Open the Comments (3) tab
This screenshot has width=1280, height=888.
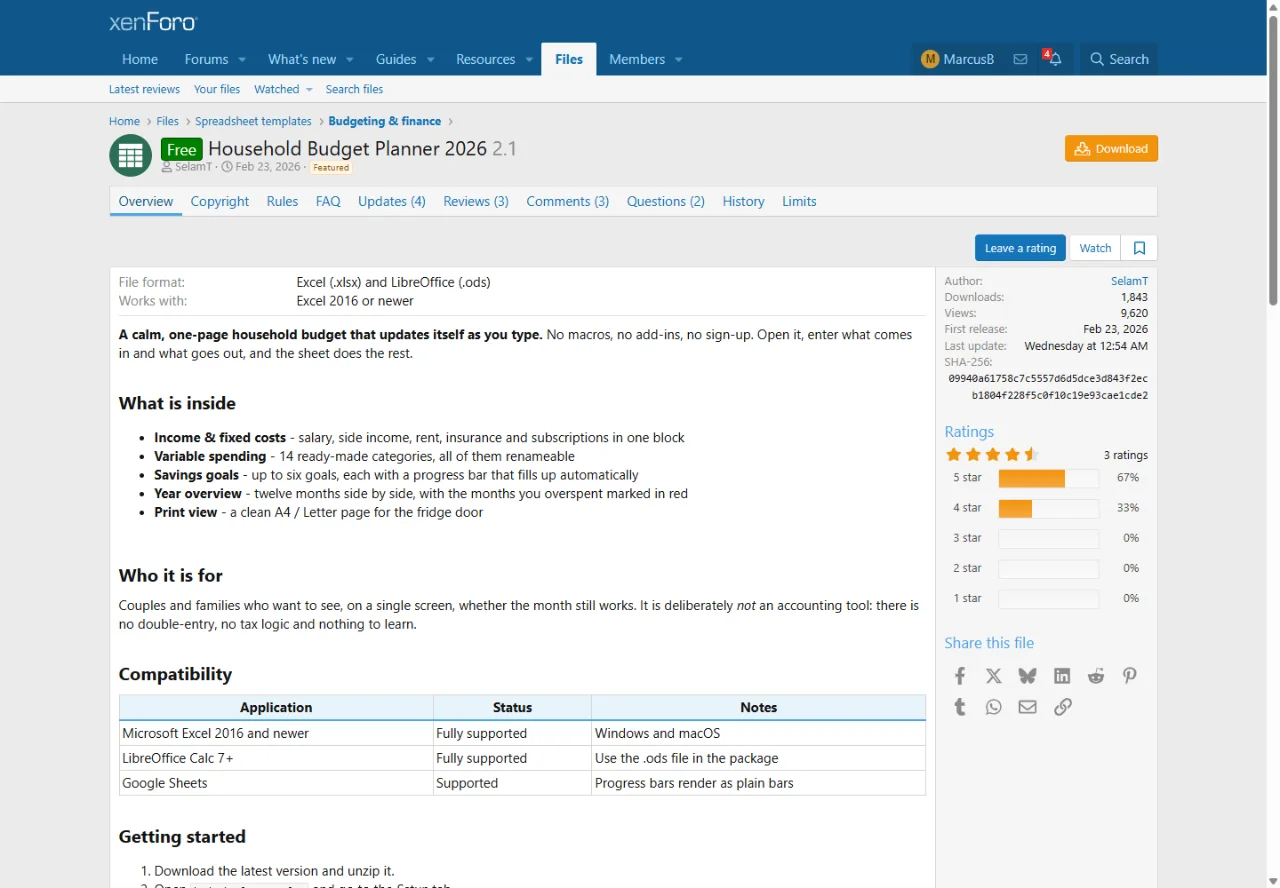[x=568, y=201]
